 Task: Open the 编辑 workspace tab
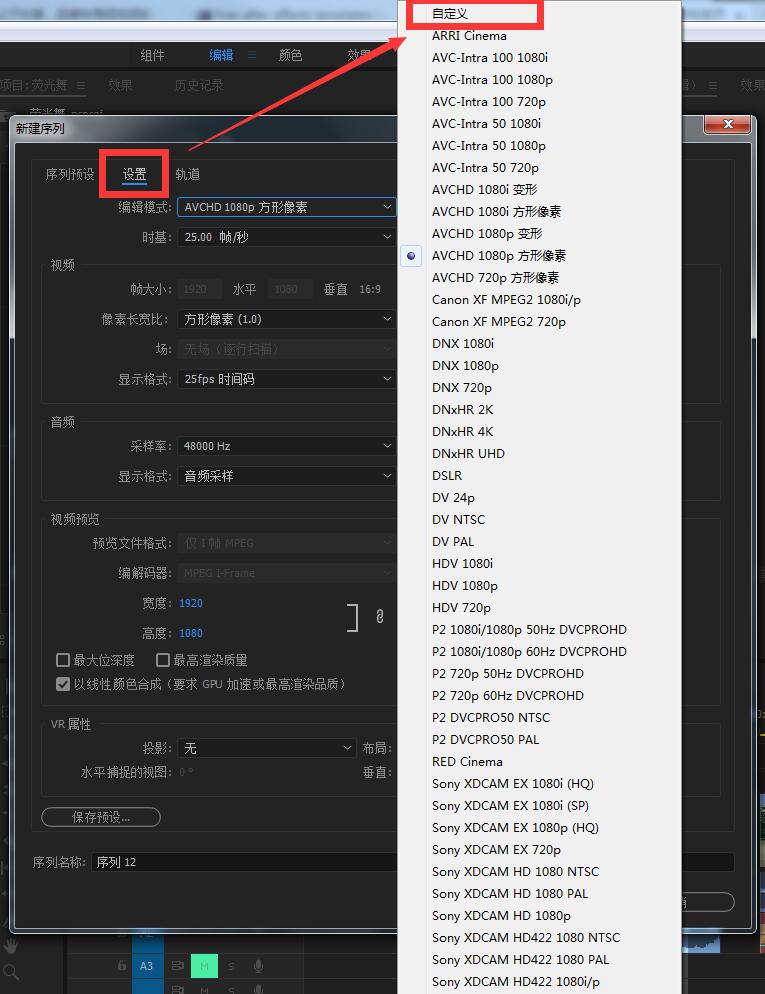tap(221, 55)
